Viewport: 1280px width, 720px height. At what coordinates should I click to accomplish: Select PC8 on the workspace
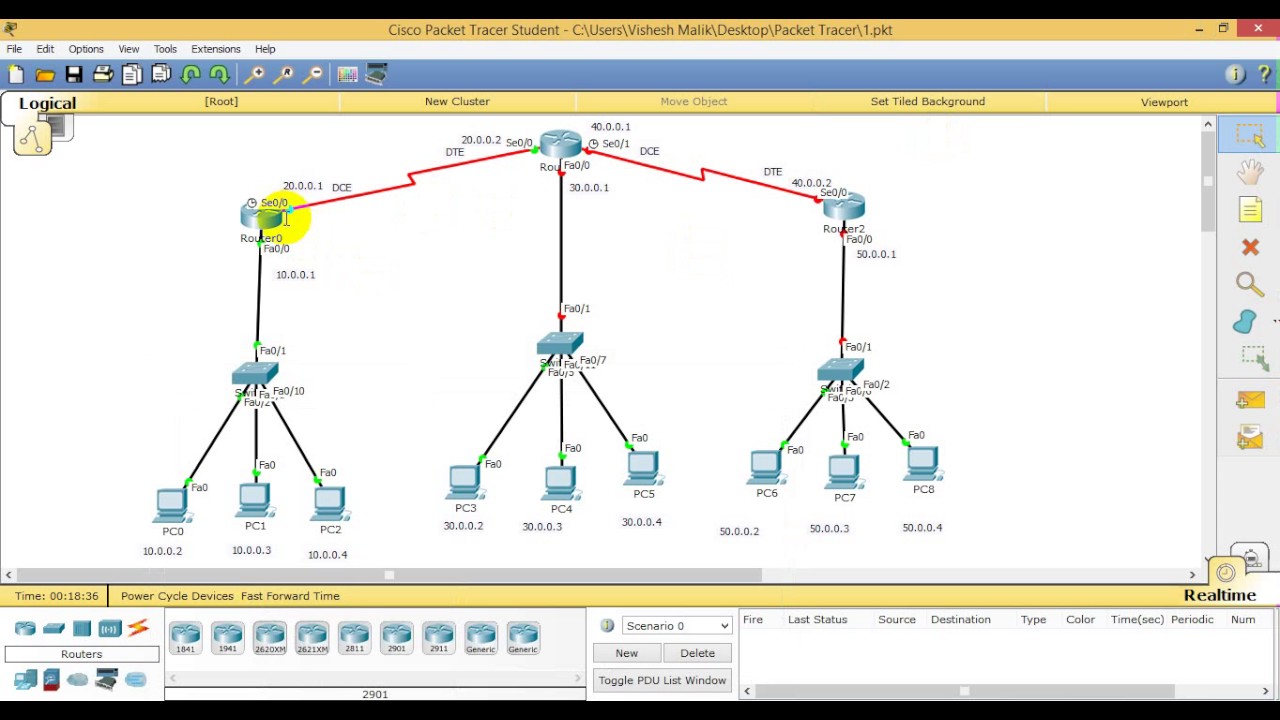click(923, 463)
